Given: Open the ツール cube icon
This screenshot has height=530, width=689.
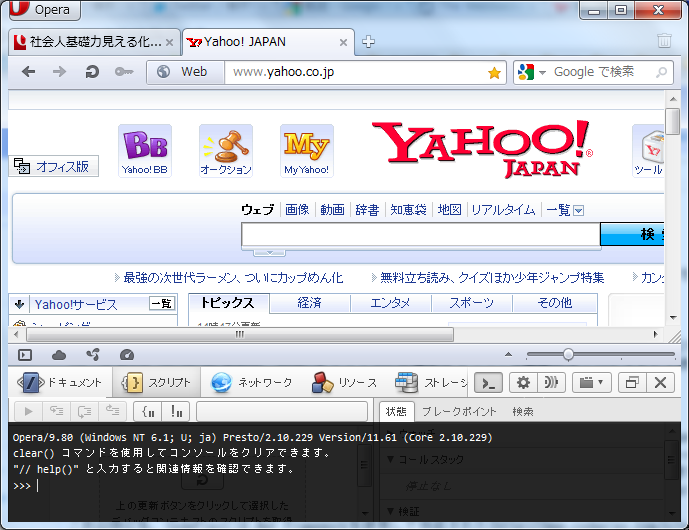Looking at the screenshot, I should (x=649, y=151).
